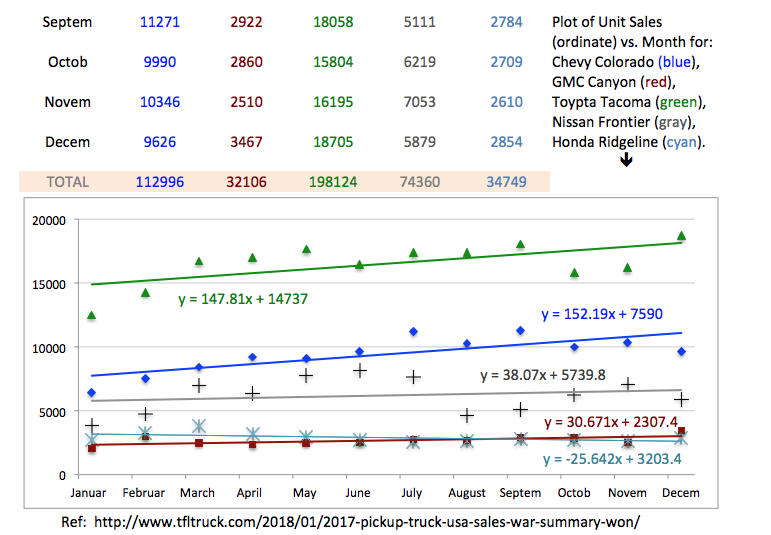771x535 pixels.
Task: Click the 5000 y-axis label
Action: [52, 413]
